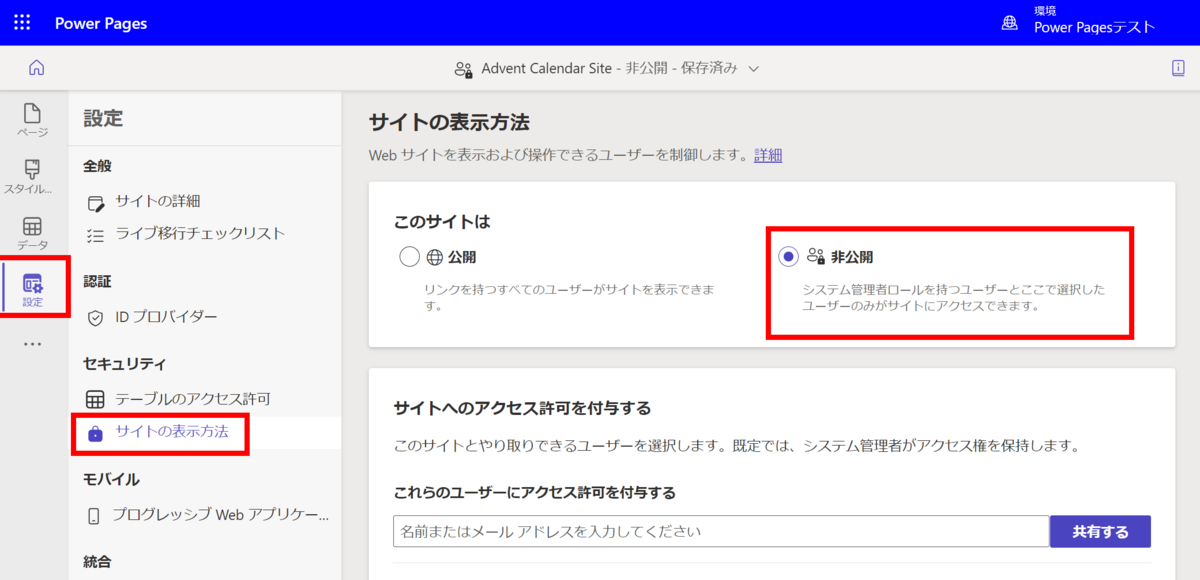
Task: Click the 認証 section header
Action: 97,281
